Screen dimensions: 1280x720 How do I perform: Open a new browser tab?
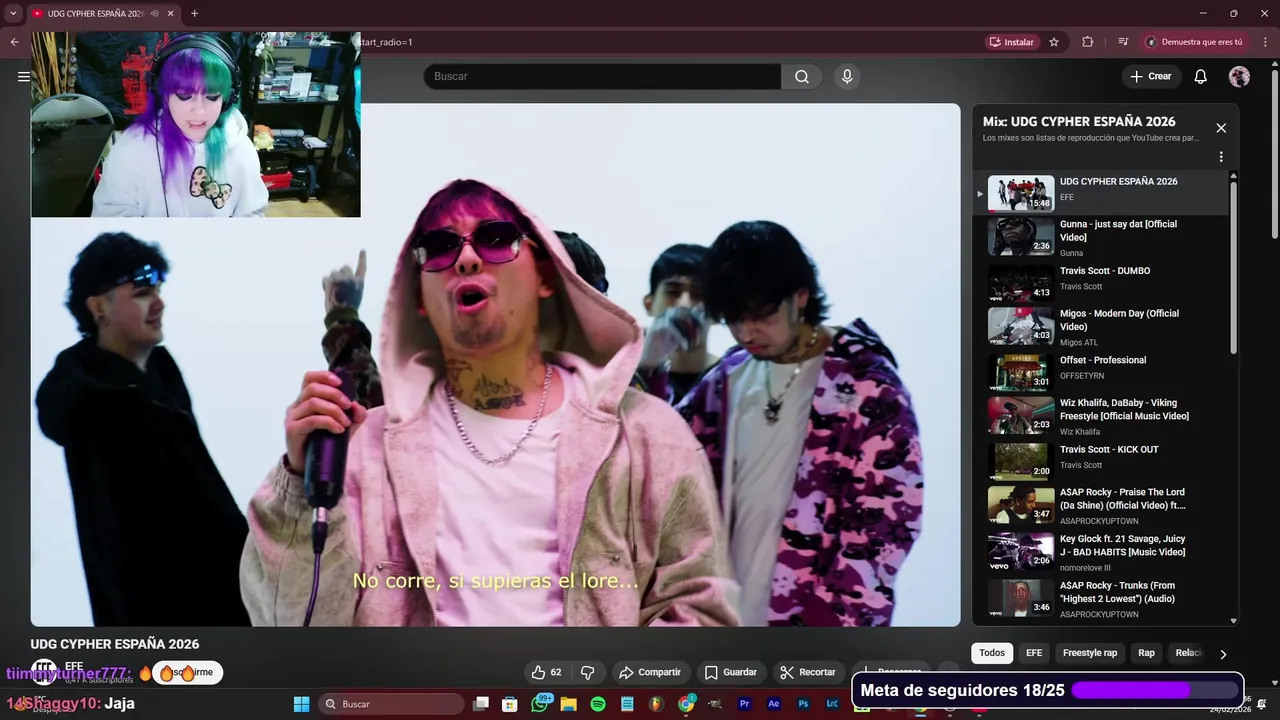(194, 13)
